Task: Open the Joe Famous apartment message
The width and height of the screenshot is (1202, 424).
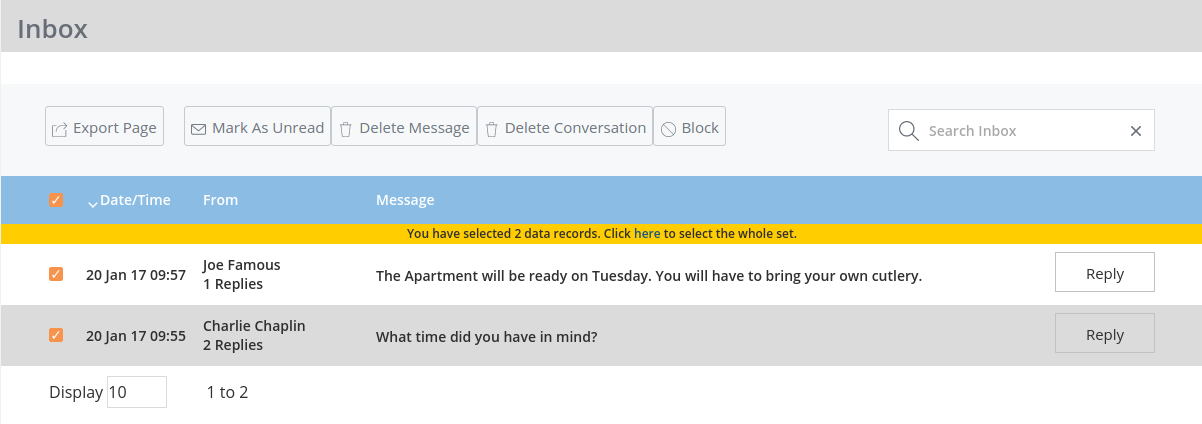Action: tap(648, 275)
